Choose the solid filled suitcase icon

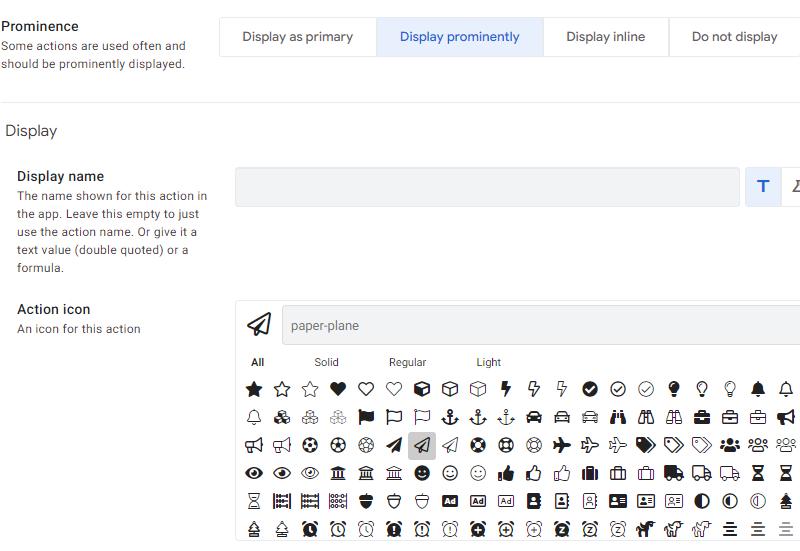[x=590, y=473]
